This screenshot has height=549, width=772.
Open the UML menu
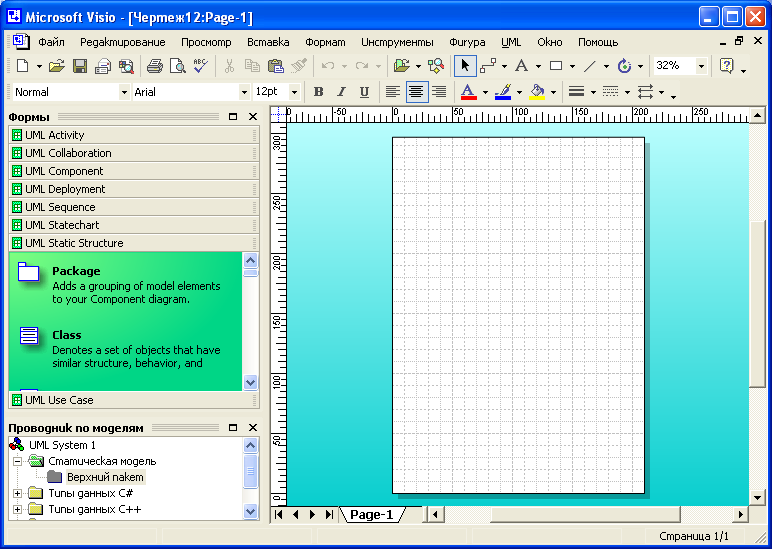pyautogui.click(x=511, y=42)
